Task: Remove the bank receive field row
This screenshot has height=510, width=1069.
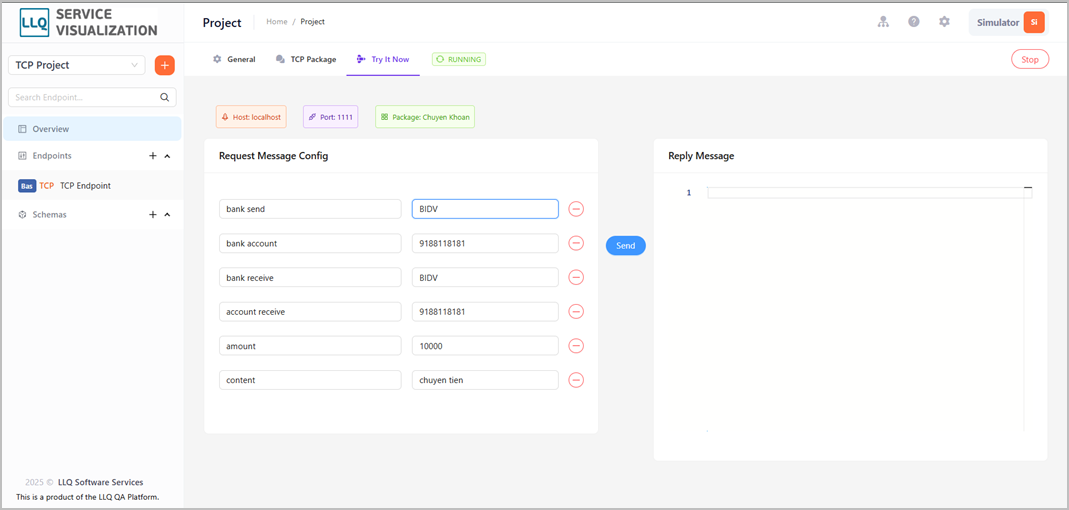Action: tap(576, 278)
